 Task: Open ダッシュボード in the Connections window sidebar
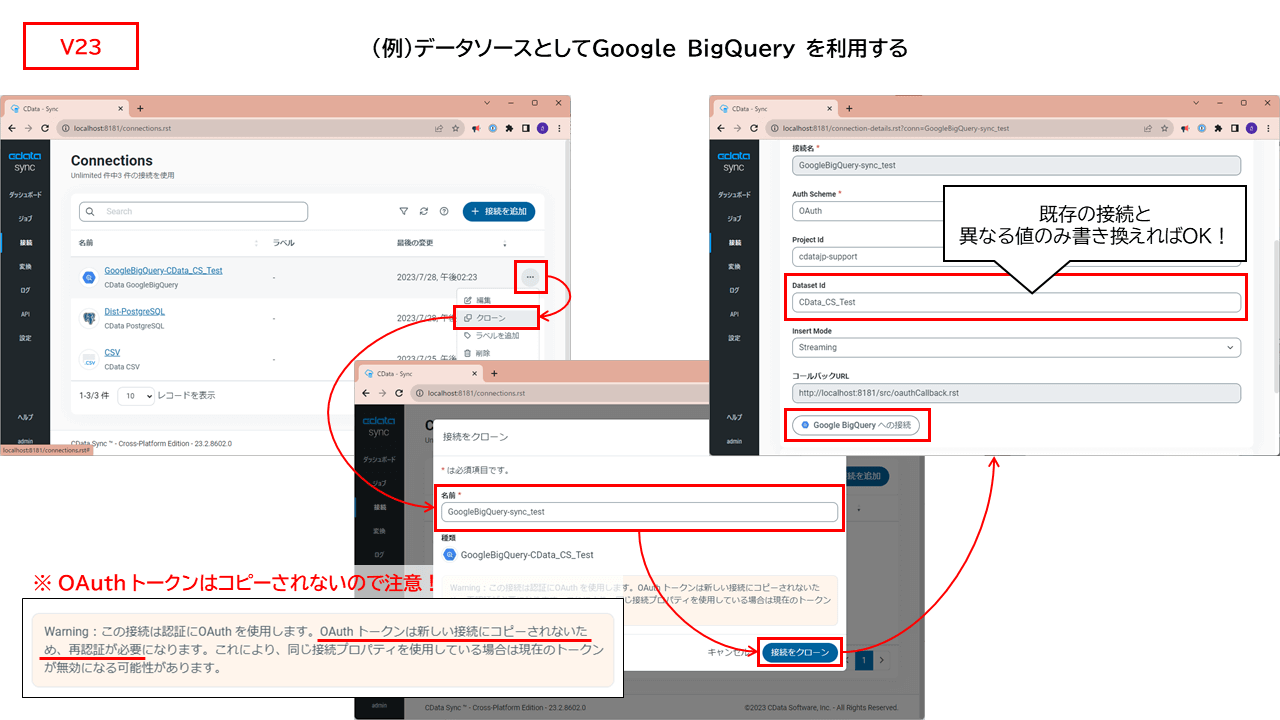pos(24,194)
